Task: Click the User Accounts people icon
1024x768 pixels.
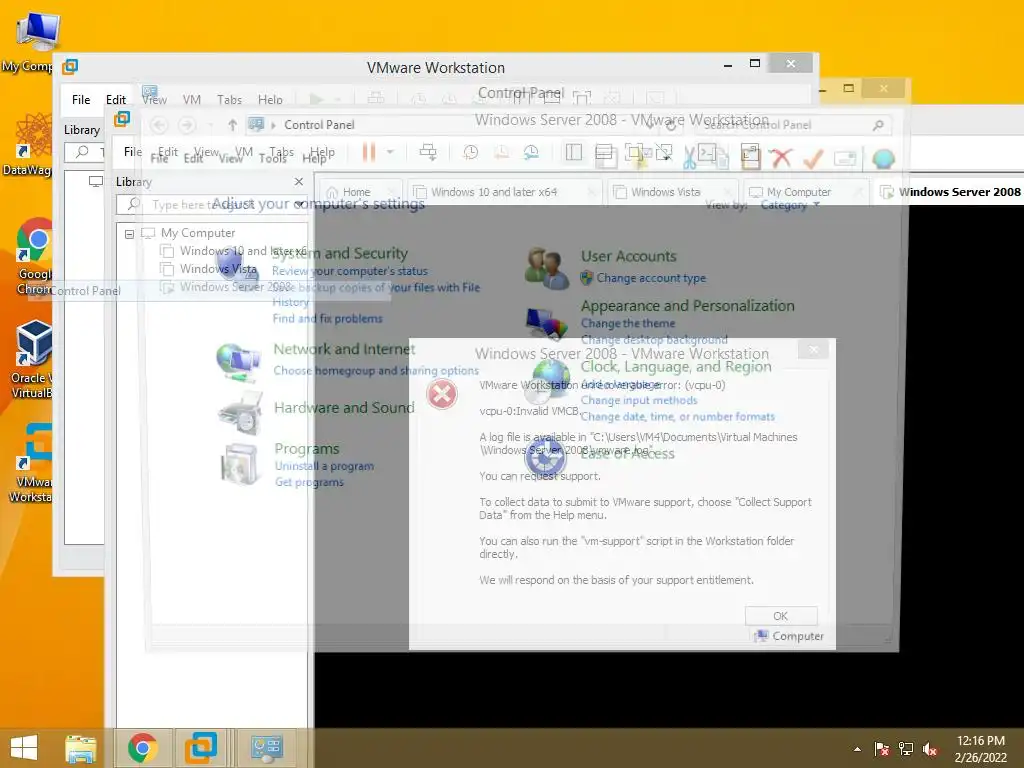Action: click(547, 268)
